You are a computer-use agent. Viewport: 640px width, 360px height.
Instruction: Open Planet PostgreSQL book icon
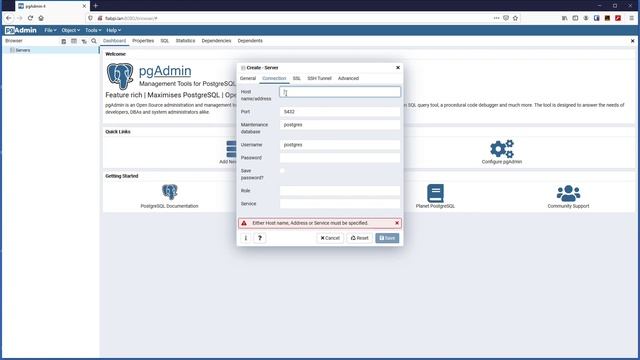435,193
